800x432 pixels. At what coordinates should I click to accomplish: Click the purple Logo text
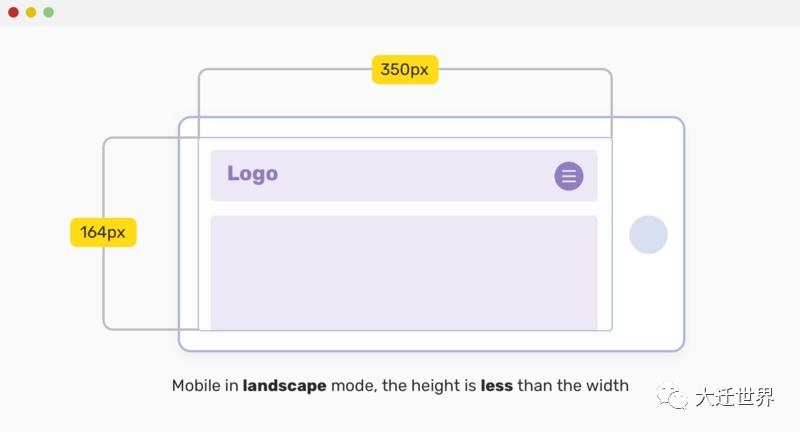point(252,173)
